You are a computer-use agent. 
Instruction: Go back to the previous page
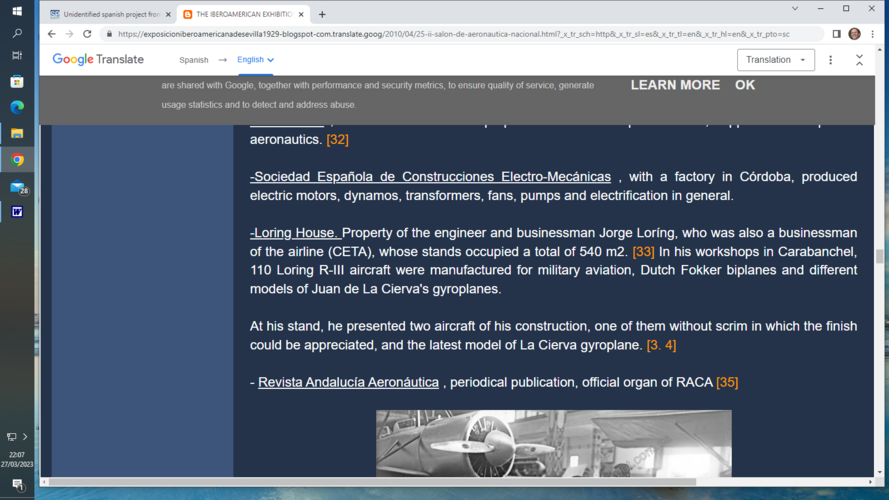(52, 34)
